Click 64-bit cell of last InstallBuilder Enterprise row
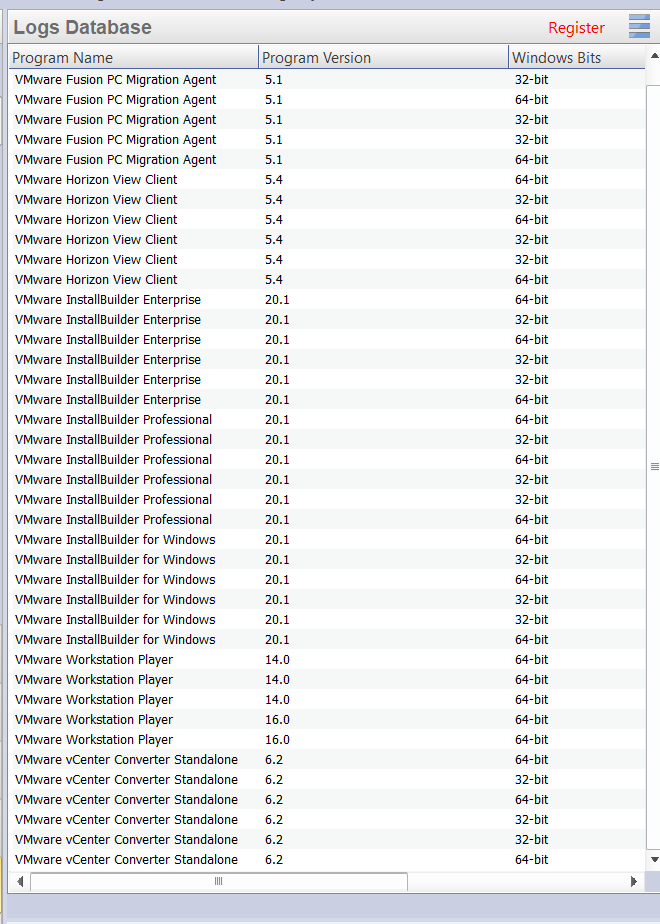Image resolution: width=660 pixels, height=924 pixels. point(532,400)
